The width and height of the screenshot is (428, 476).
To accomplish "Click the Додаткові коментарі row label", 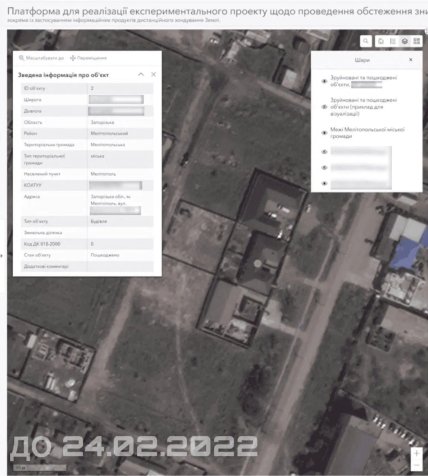I will click(x=46, y=266).
